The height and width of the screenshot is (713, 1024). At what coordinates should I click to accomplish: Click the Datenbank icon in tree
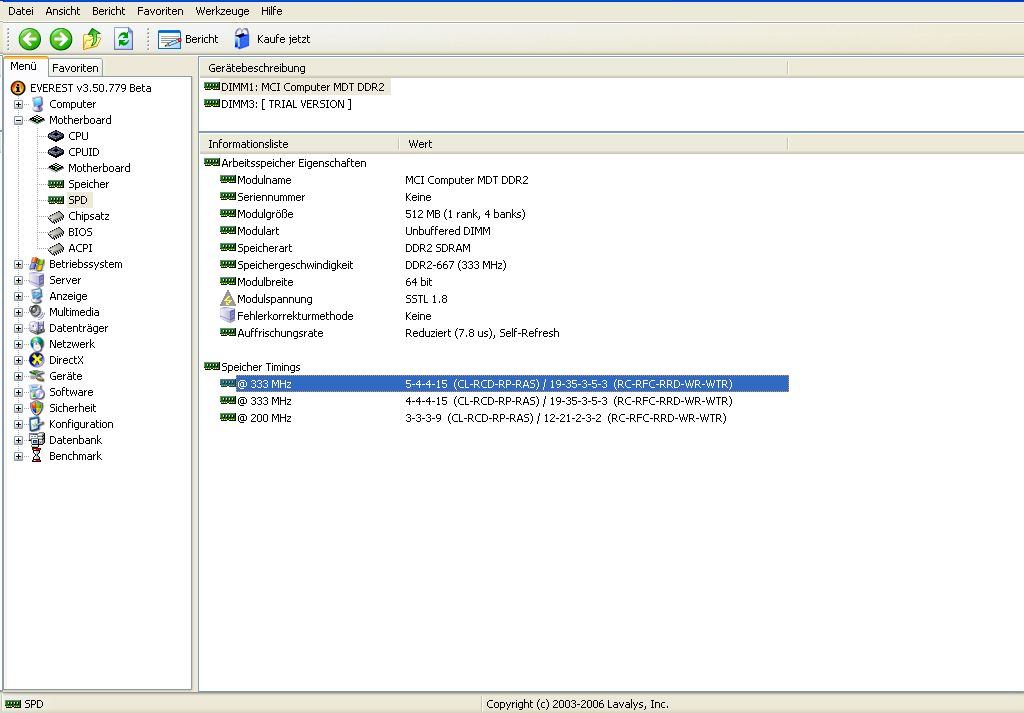[x=37, y=440]
